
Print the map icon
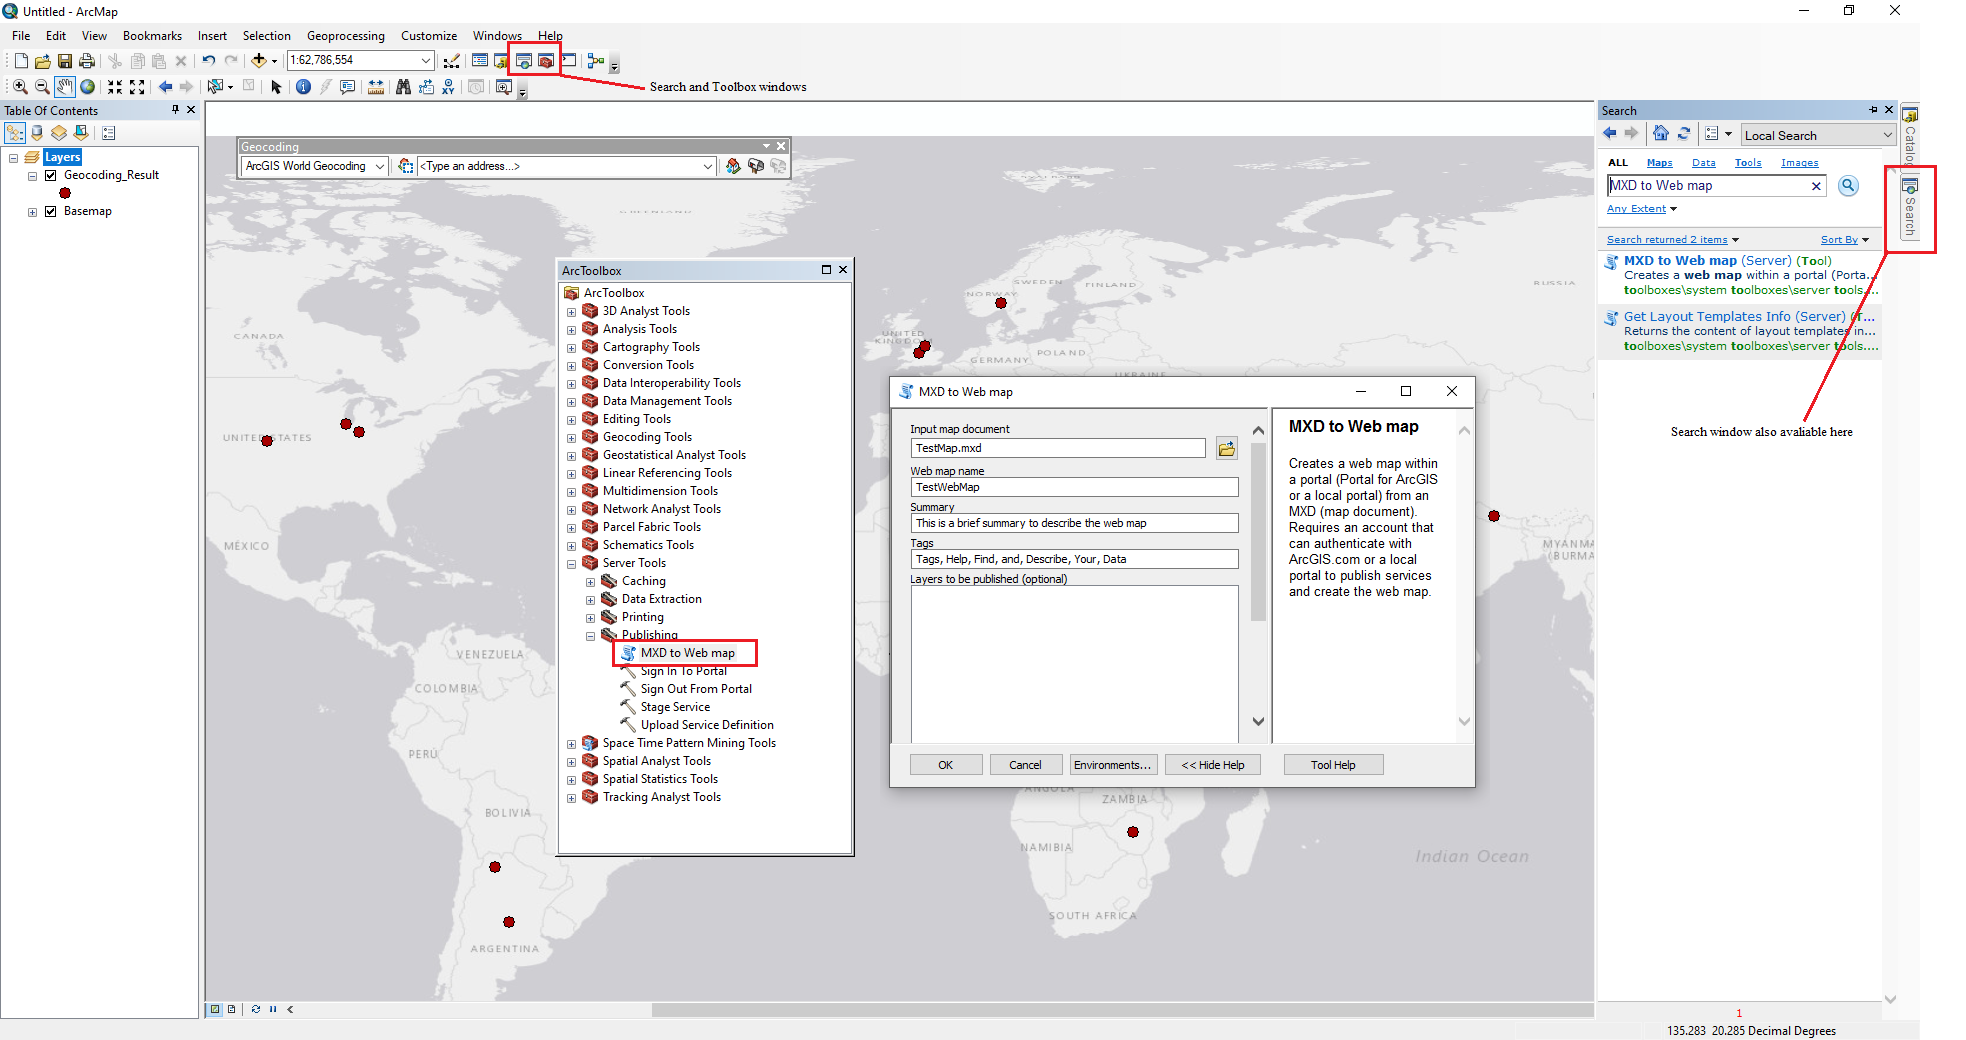(x=87, y=61)
